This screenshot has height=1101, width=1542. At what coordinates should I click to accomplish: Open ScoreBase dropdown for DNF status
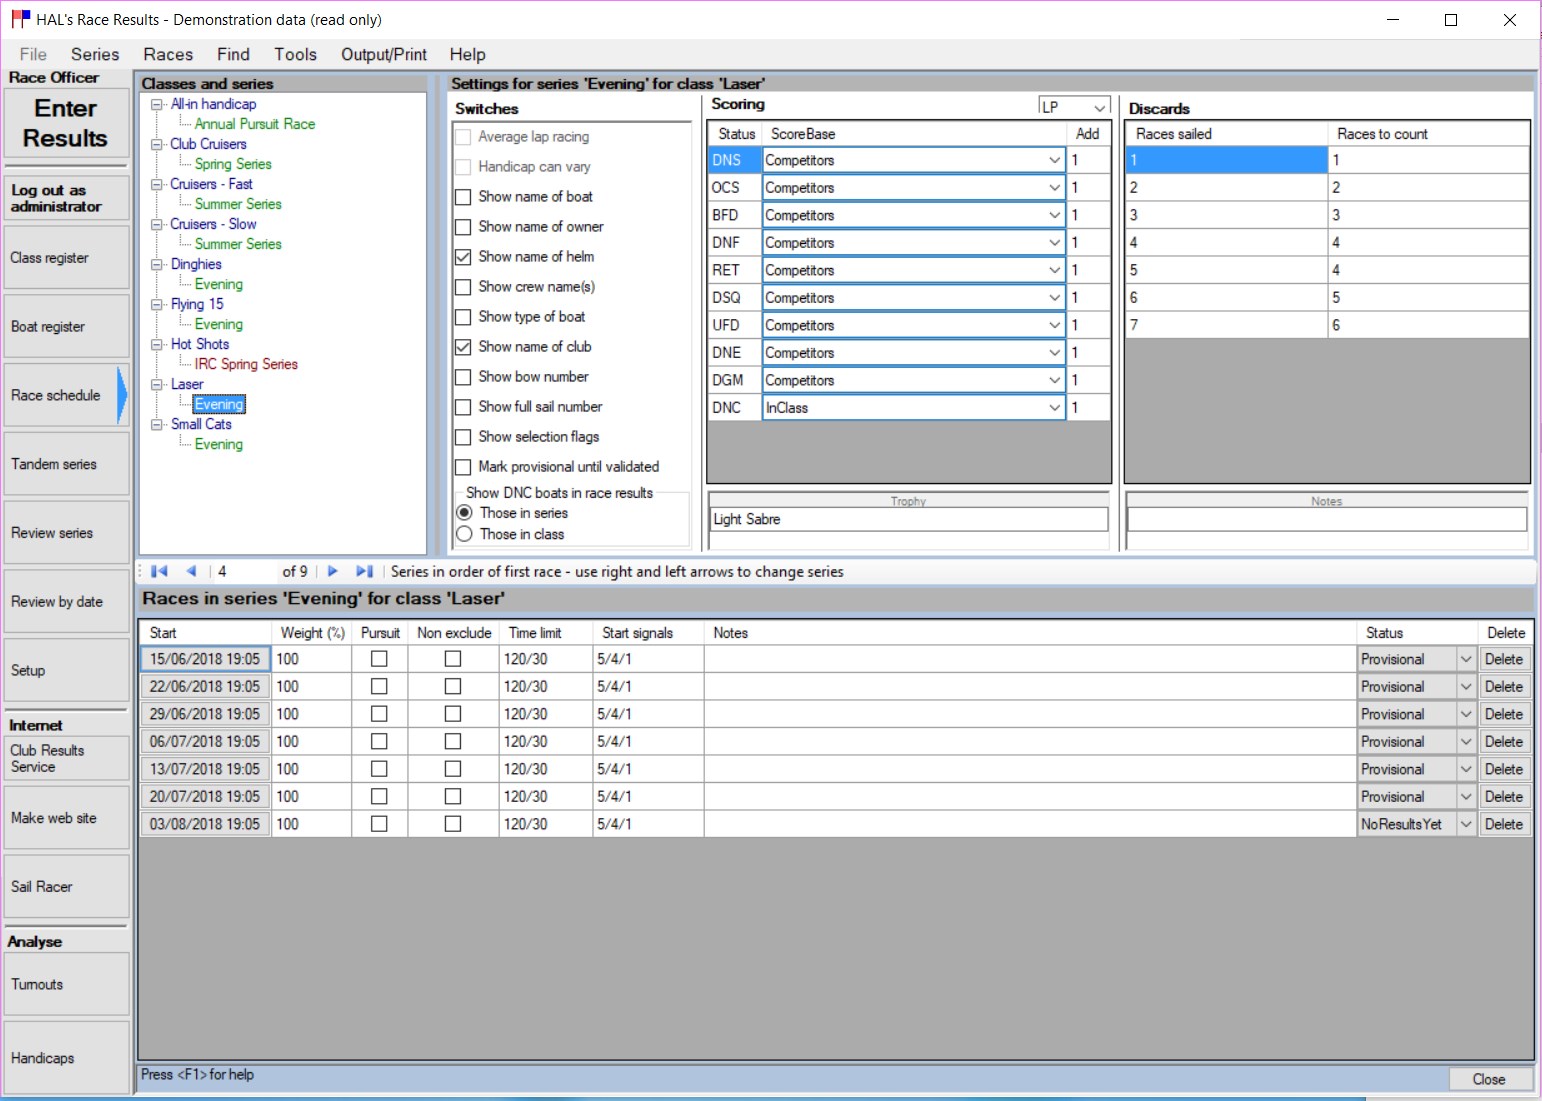tap(1054, 243)
